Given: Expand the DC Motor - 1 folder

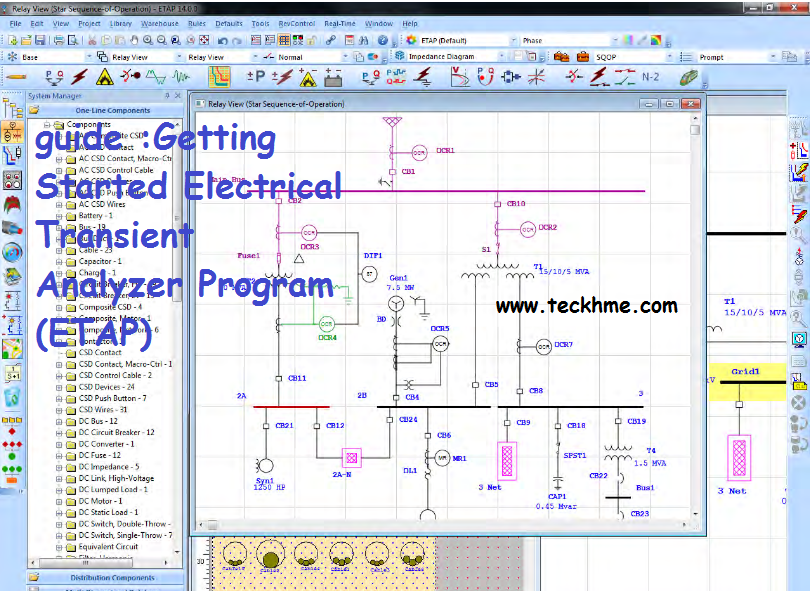Looking at the screenshot, I should 59,501.
